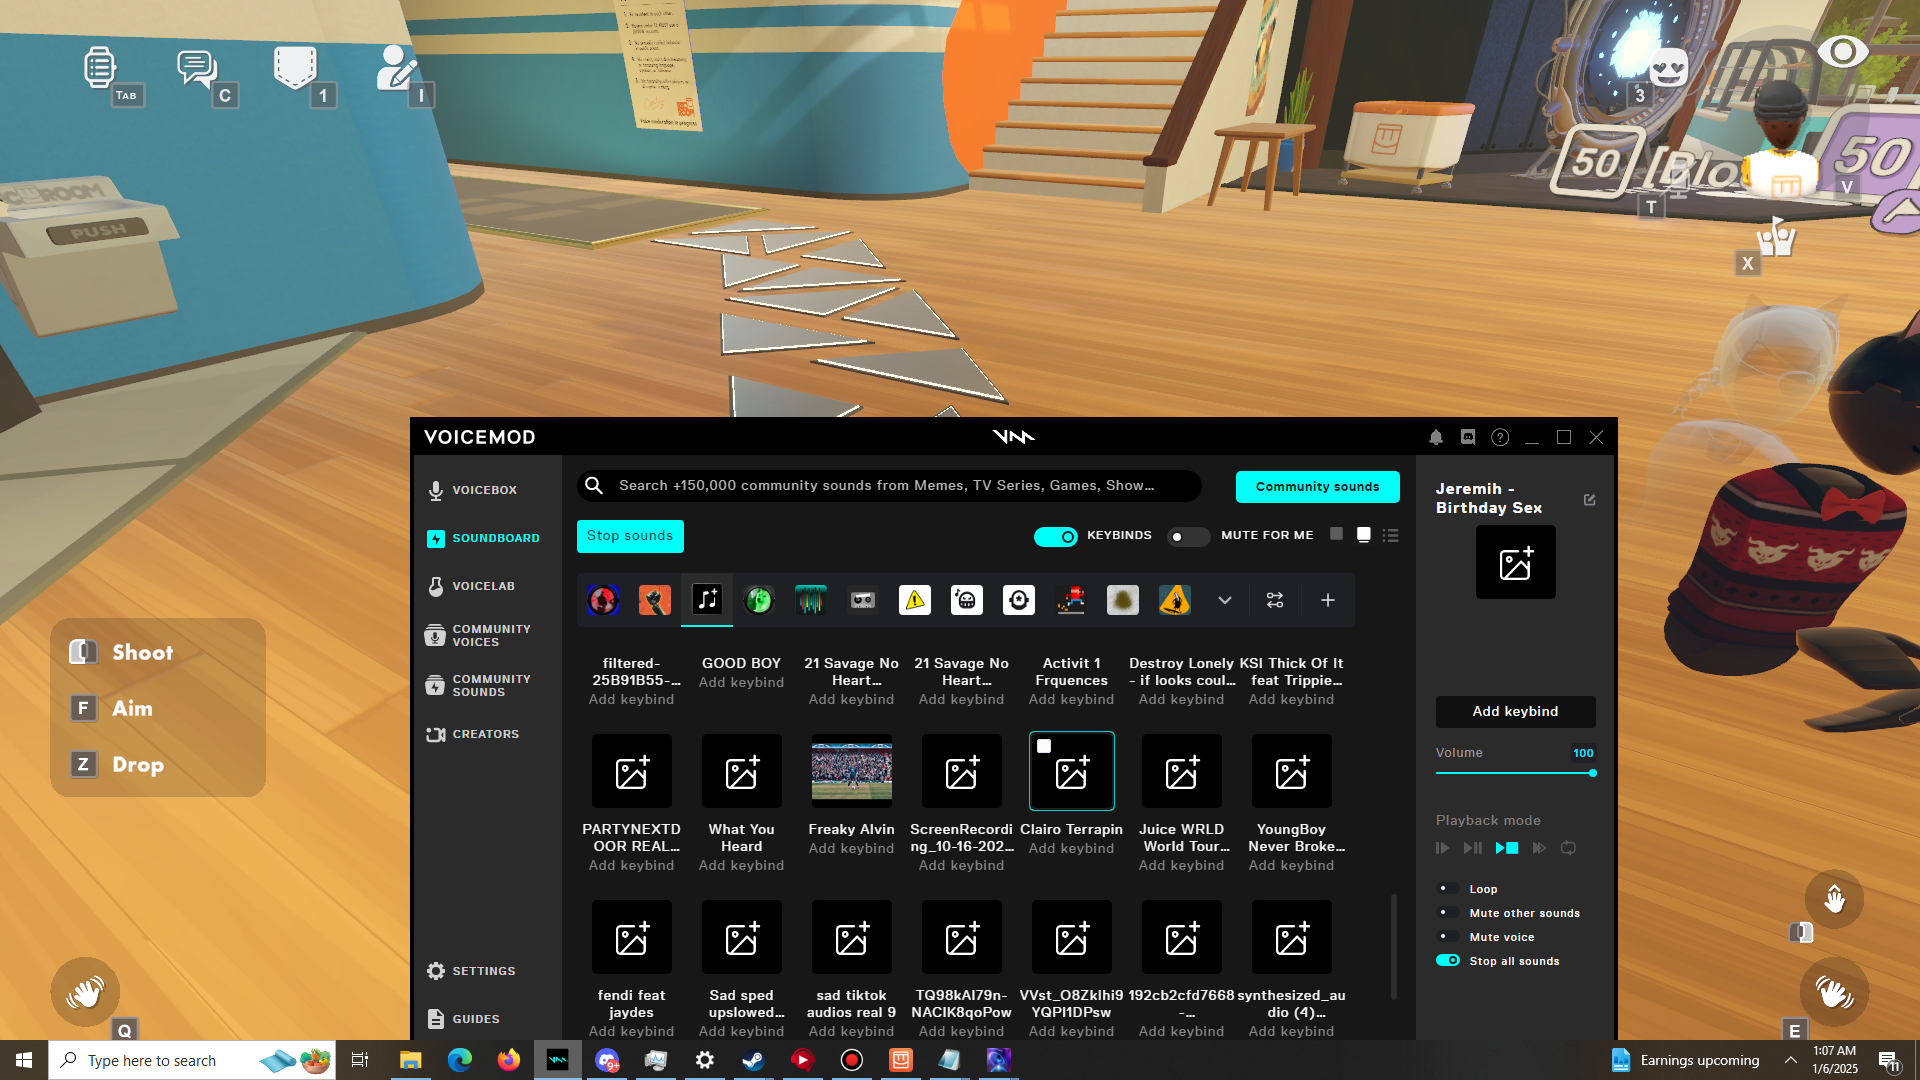This screenshot has height=1080, width=1920.
Task: Turn on the Loop toggle
Action: (x=1447, y=888)
